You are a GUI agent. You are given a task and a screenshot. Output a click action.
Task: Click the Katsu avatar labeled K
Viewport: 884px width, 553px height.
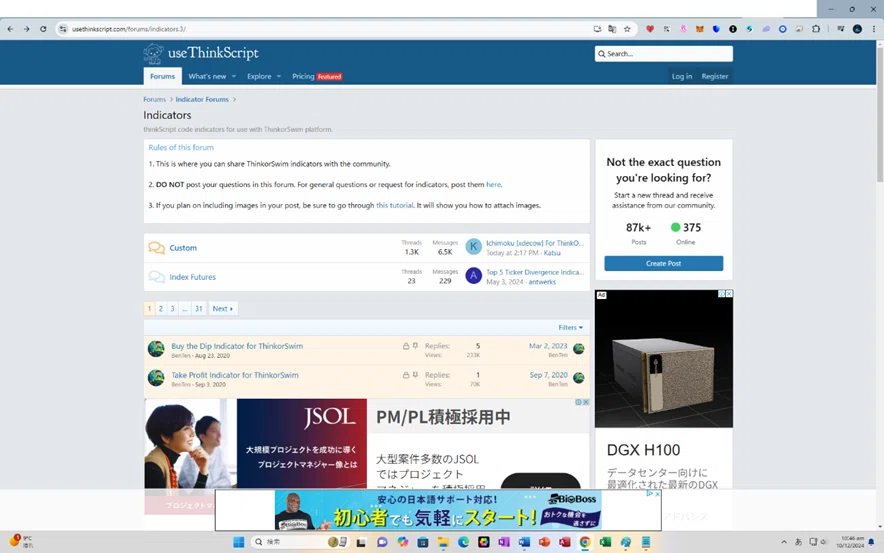(474, 246)
